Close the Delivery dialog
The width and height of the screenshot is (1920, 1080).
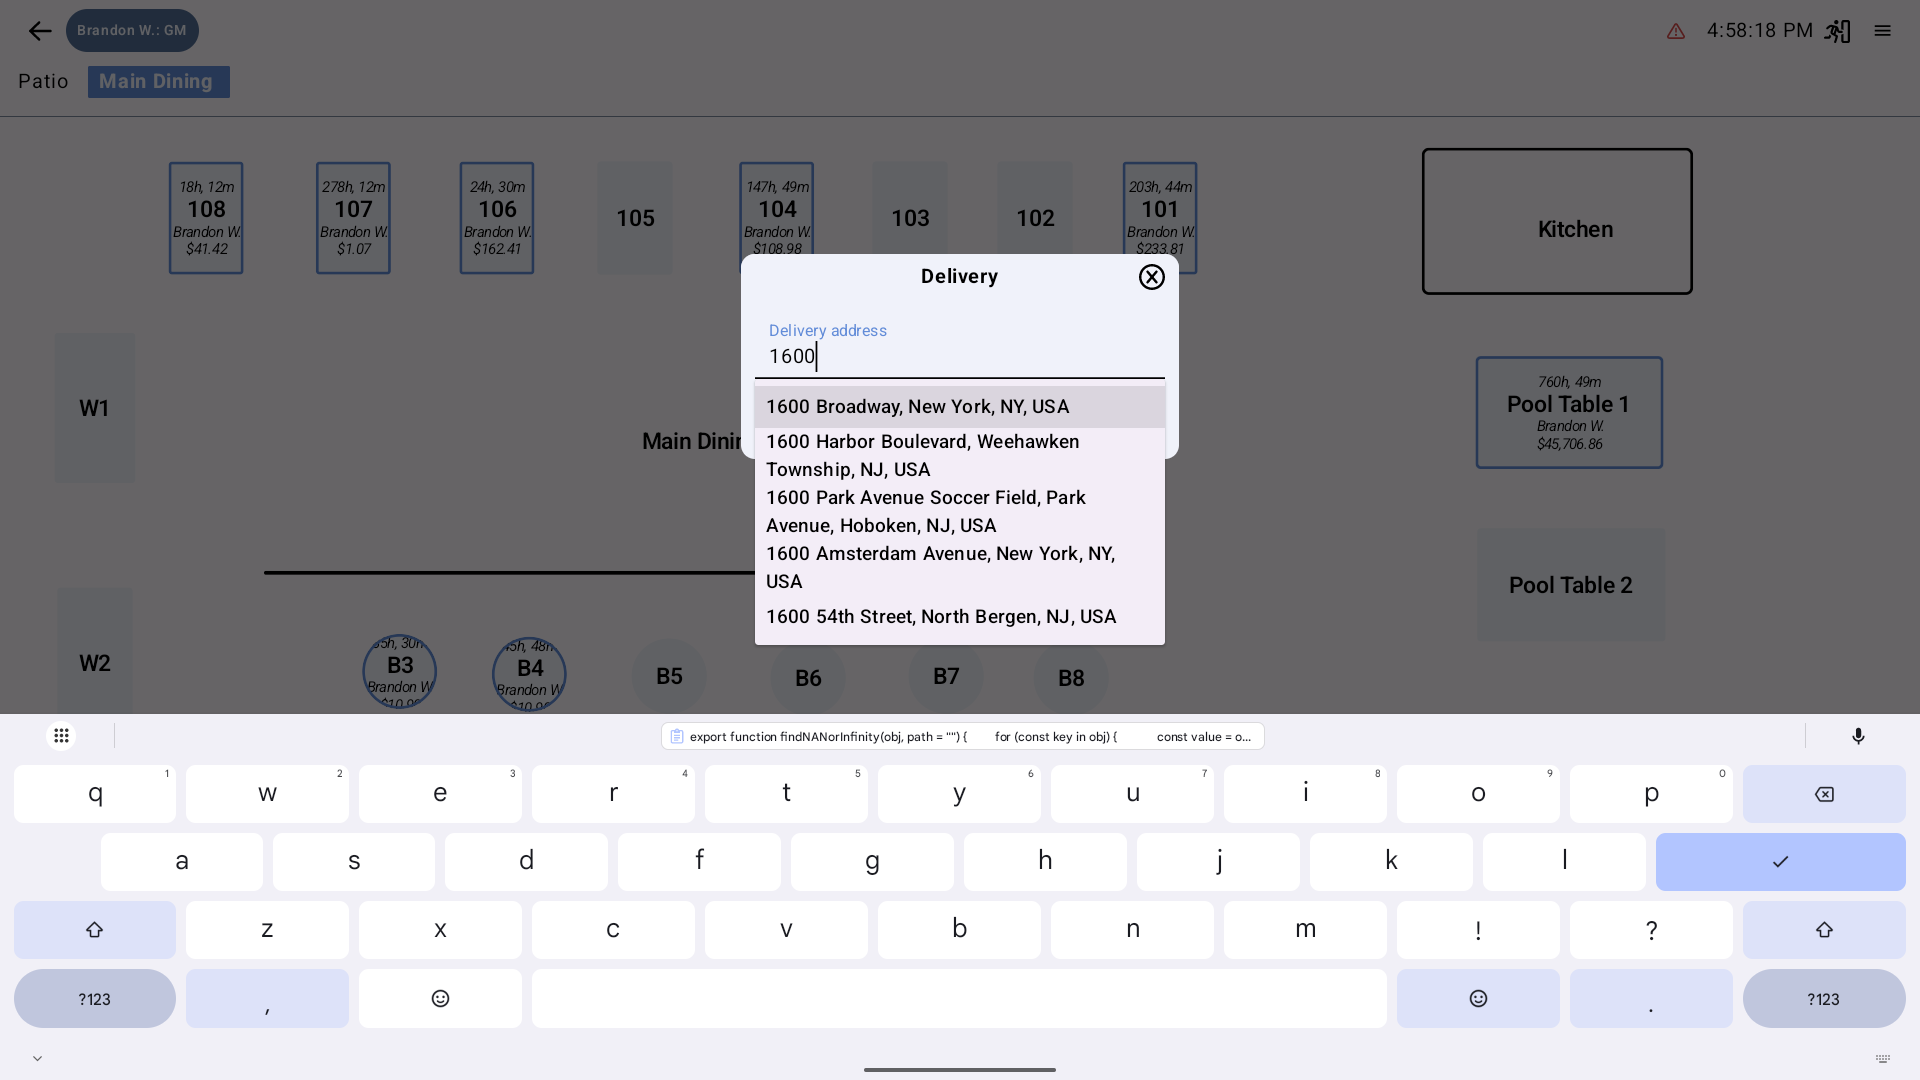(x=1151, y=277)
